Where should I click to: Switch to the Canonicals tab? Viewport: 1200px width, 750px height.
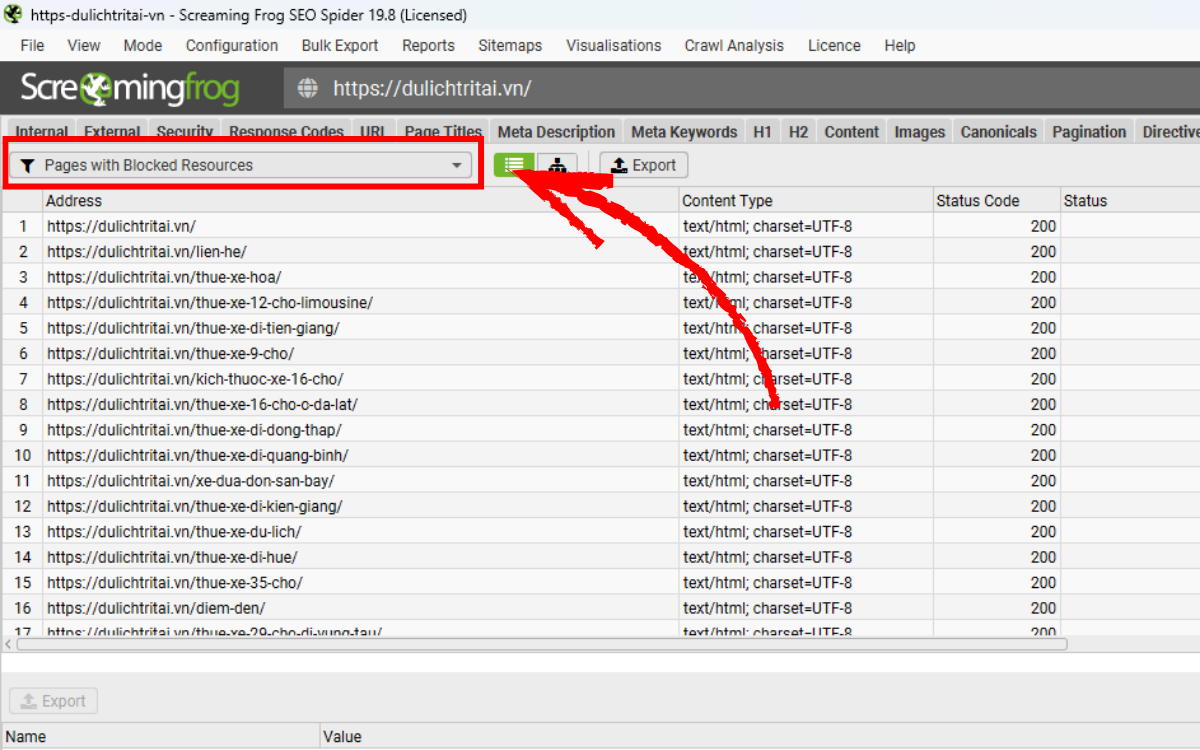click(x=998, y=132)
